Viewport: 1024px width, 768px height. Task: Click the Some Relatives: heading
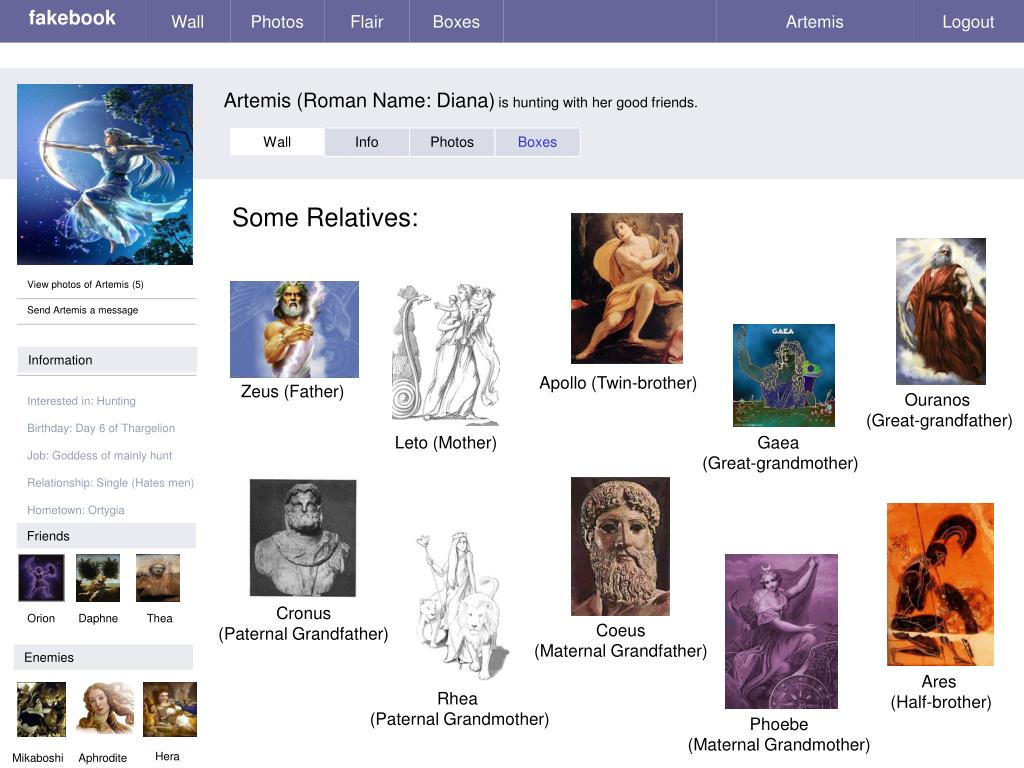(x=325, y=217)
